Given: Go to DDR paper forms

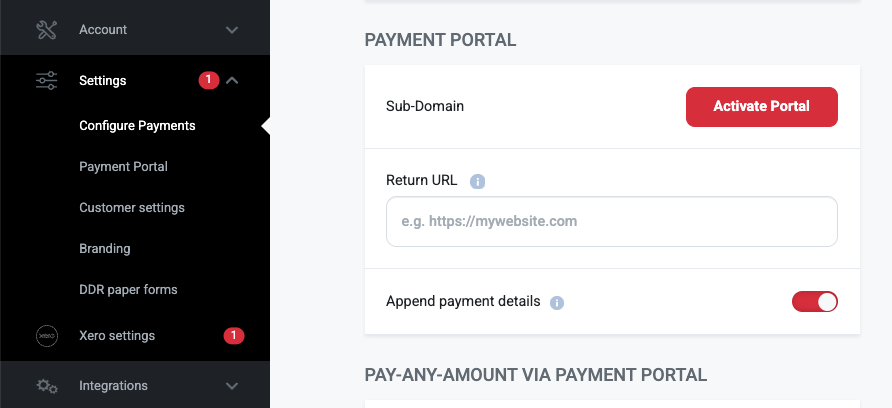Looking at the screenshot, I should coord(128,290).
